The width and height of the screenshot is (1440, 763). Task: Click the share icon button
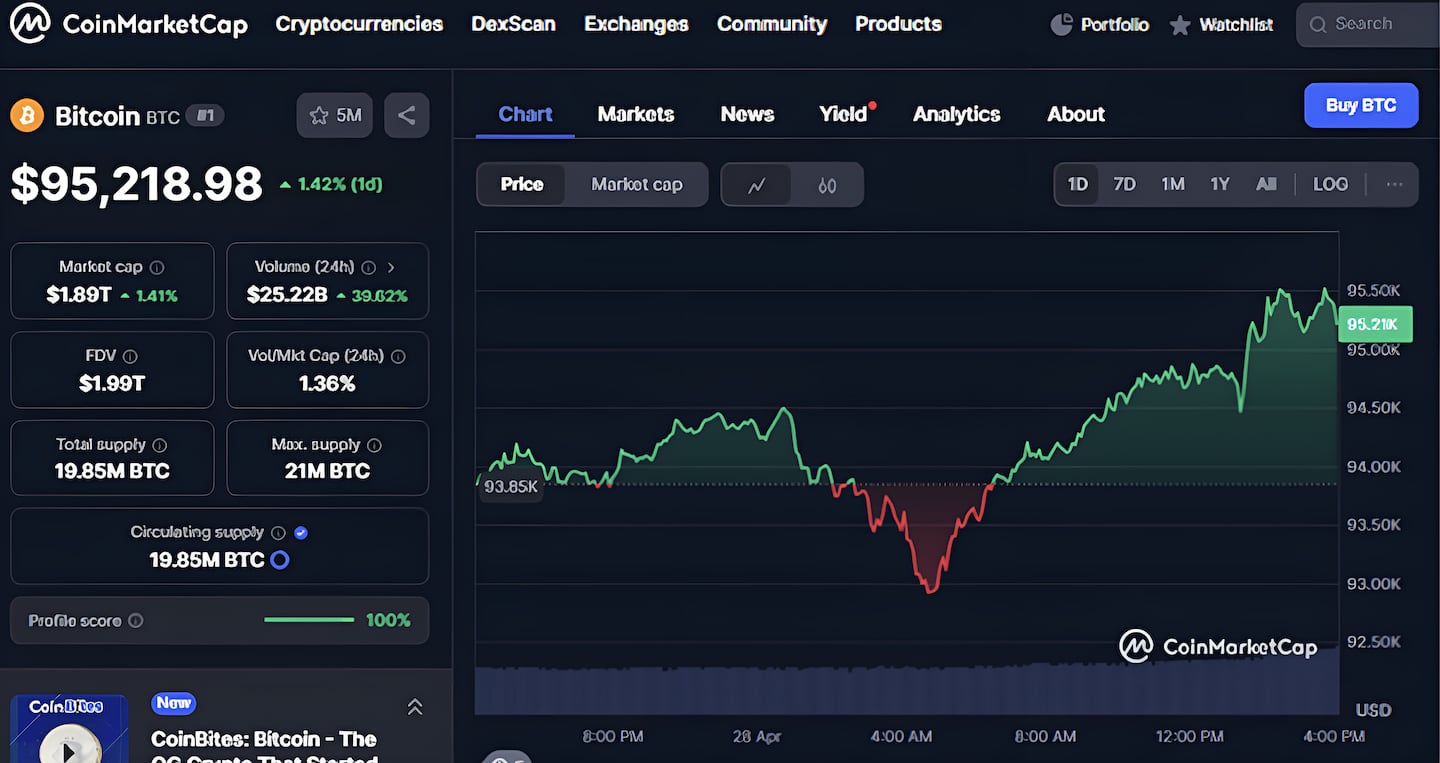(406, 116)
